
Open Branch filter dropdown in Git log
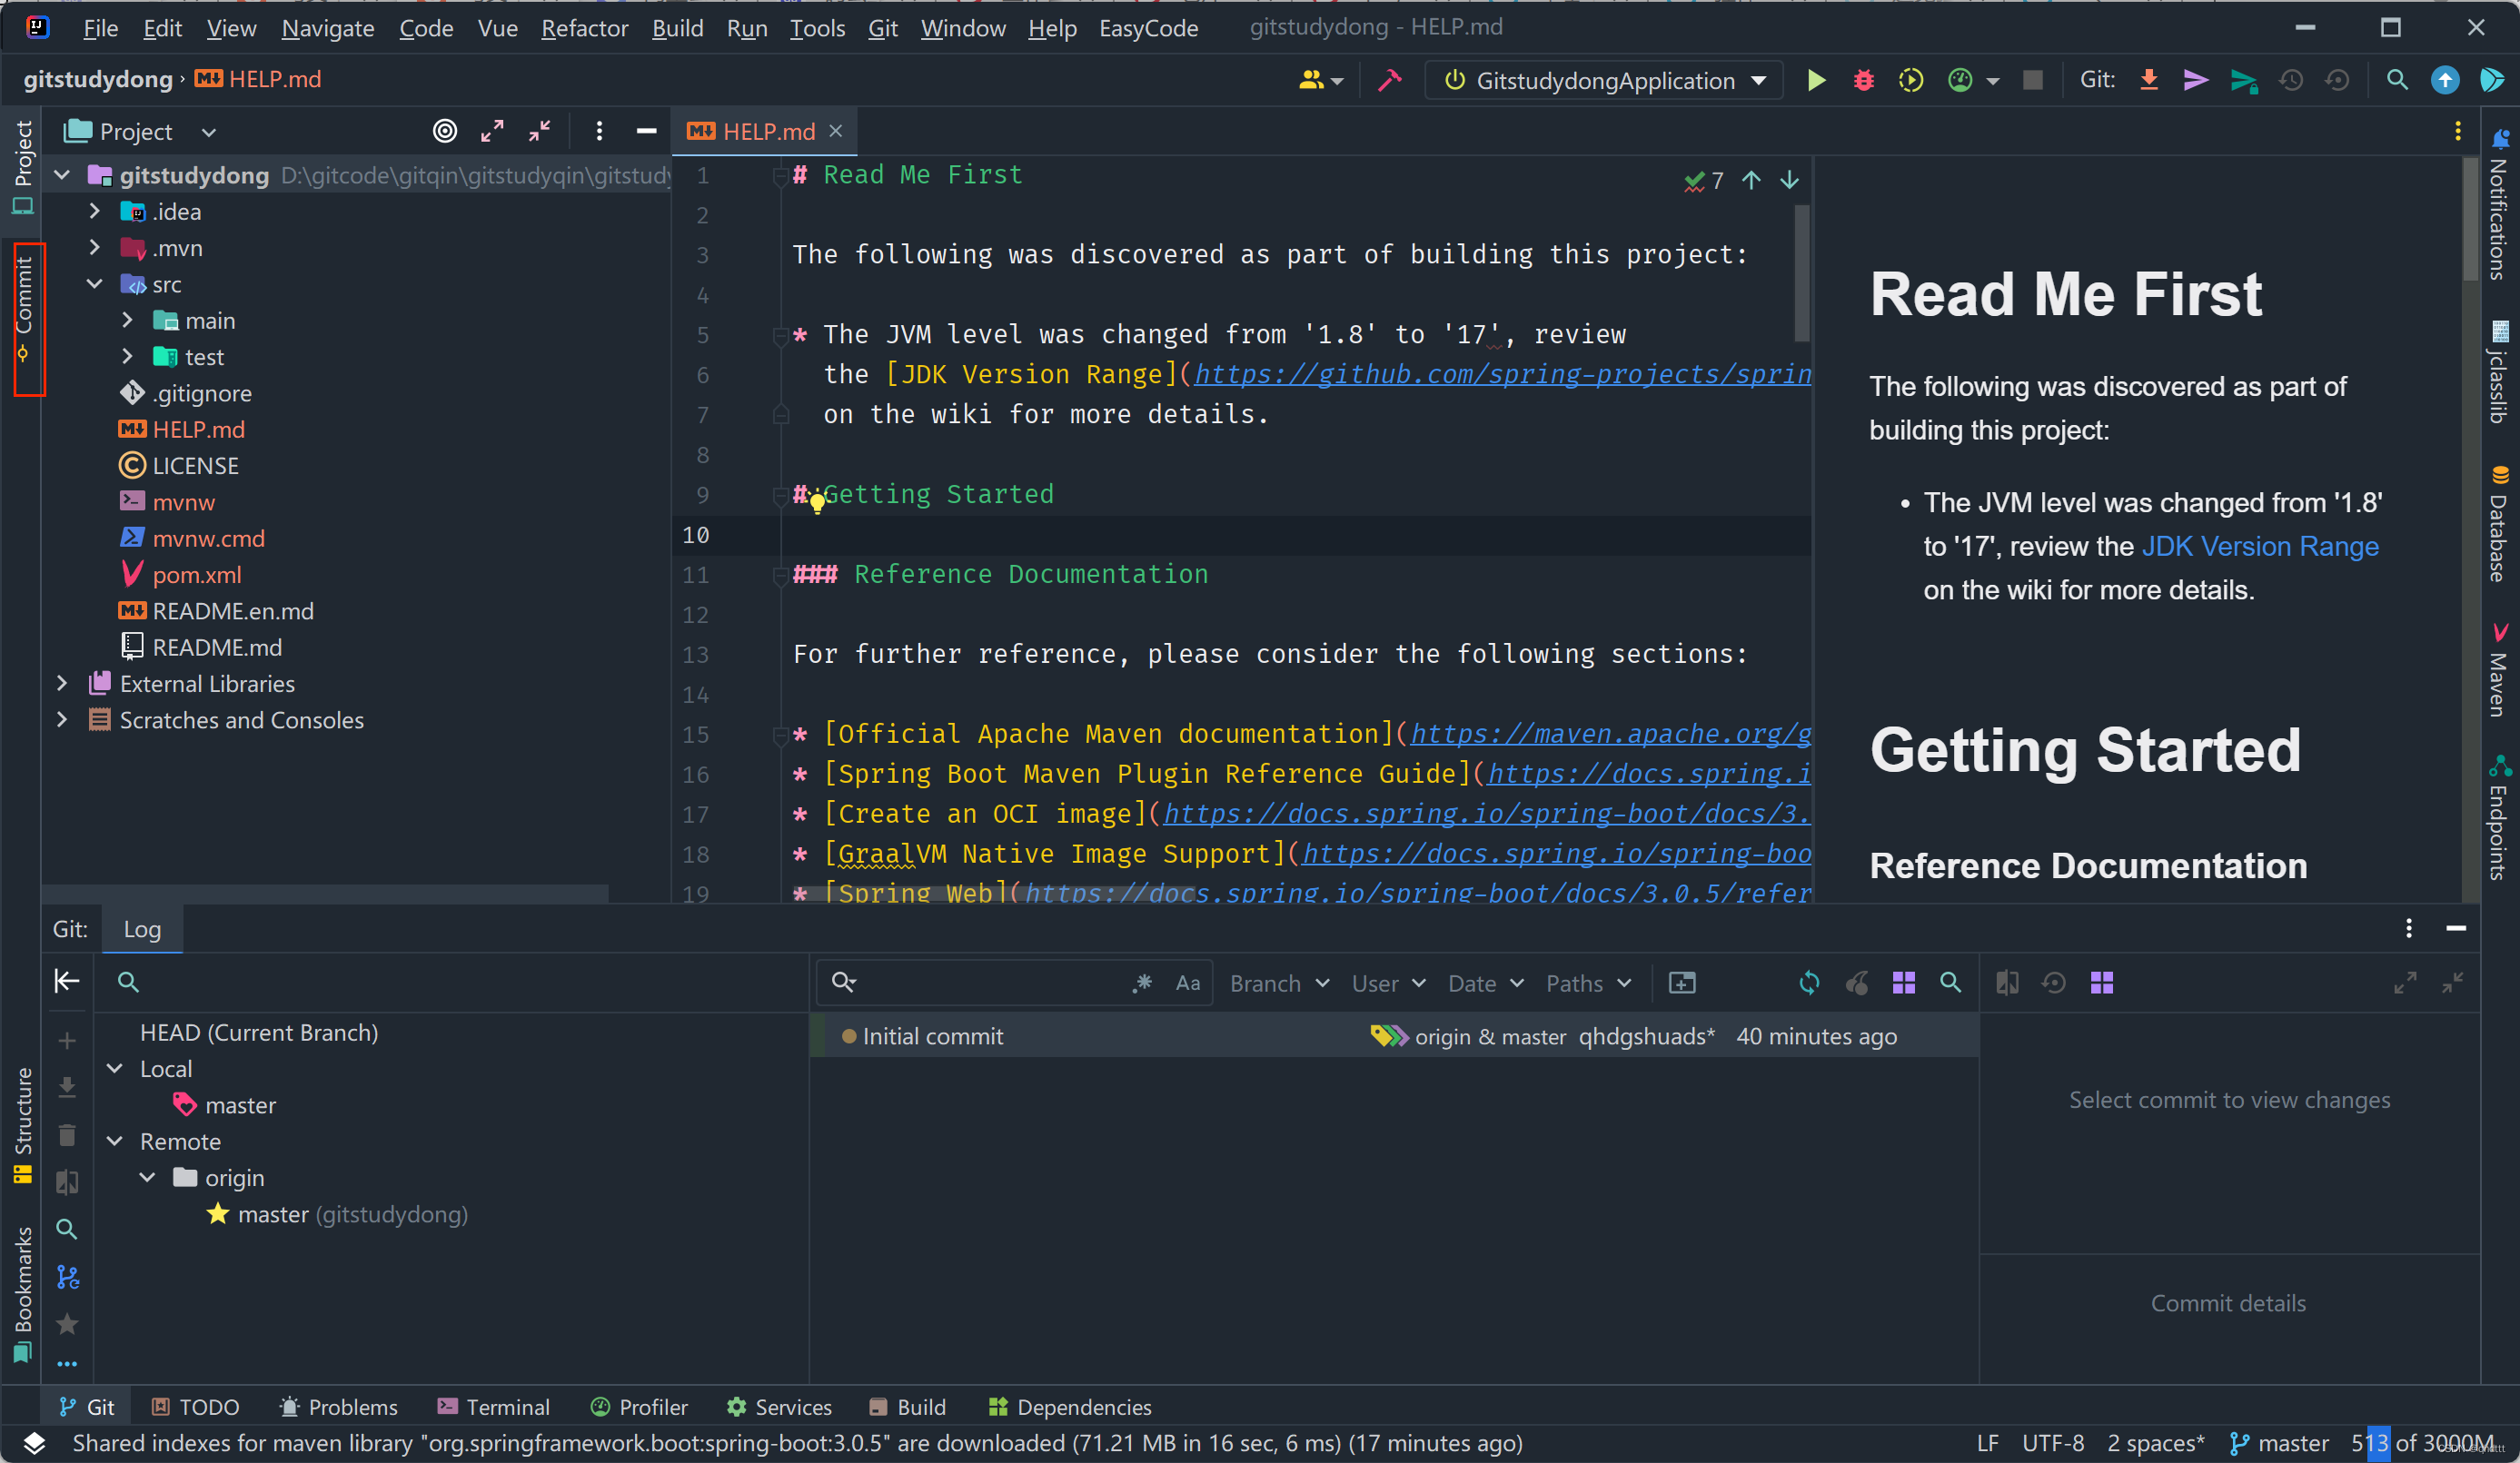[x=1279, y=983]
